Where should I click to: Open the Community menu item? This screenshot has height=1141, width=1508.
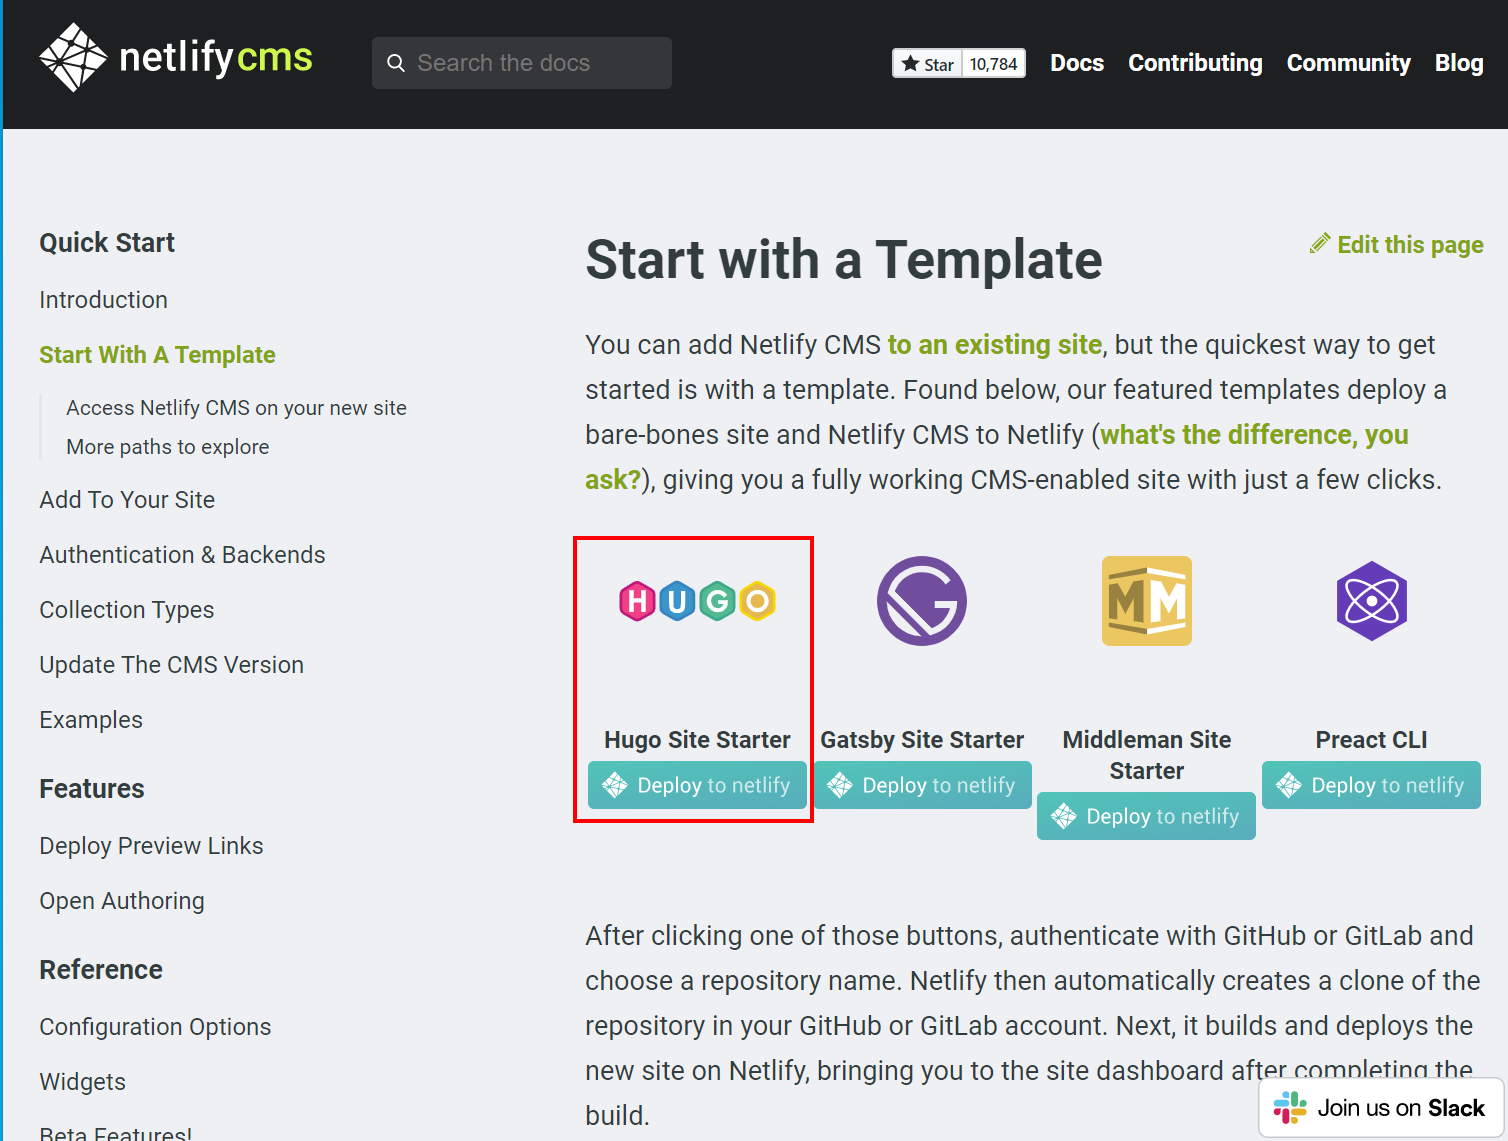click(1348, 62)
